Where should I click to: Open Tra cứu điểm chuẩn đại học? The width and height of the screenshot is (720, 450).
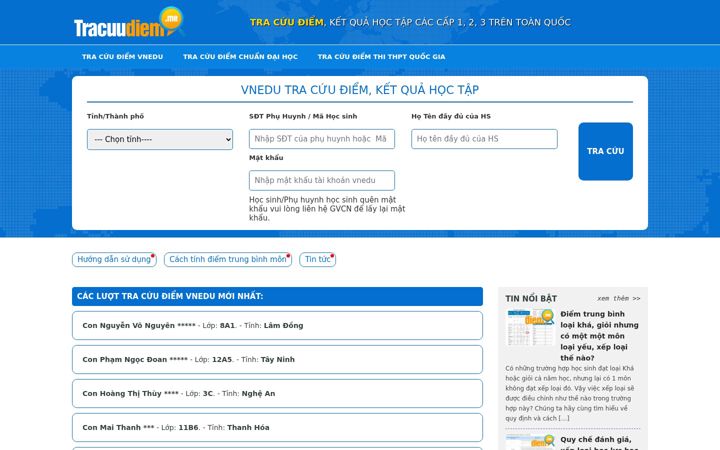pyautogui.click(x=240, y=56)
